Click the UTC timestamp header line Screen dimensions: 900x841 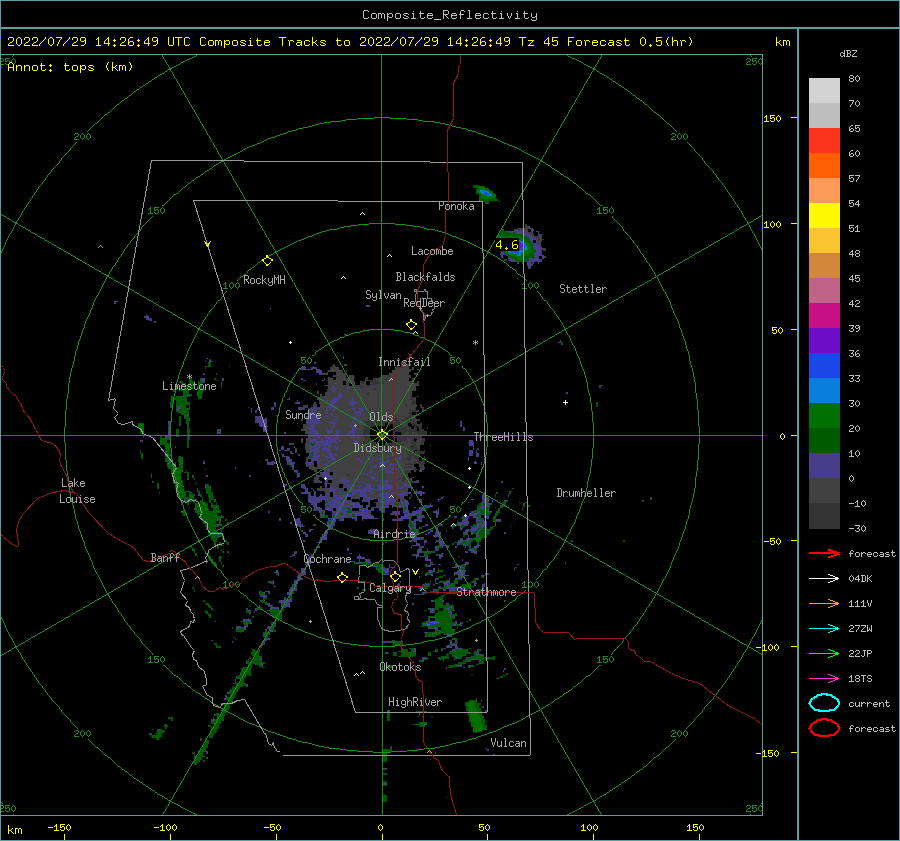pos(350,42)
